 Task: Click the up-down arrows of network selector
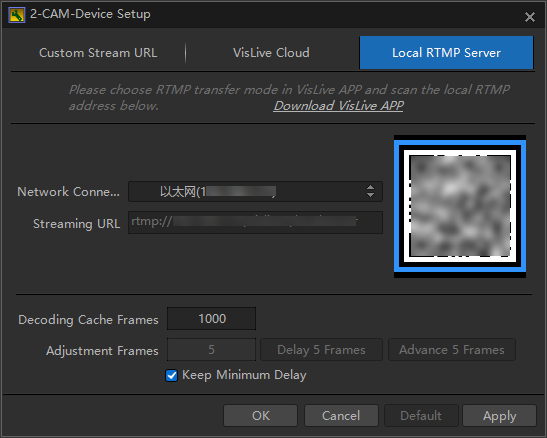370,191
